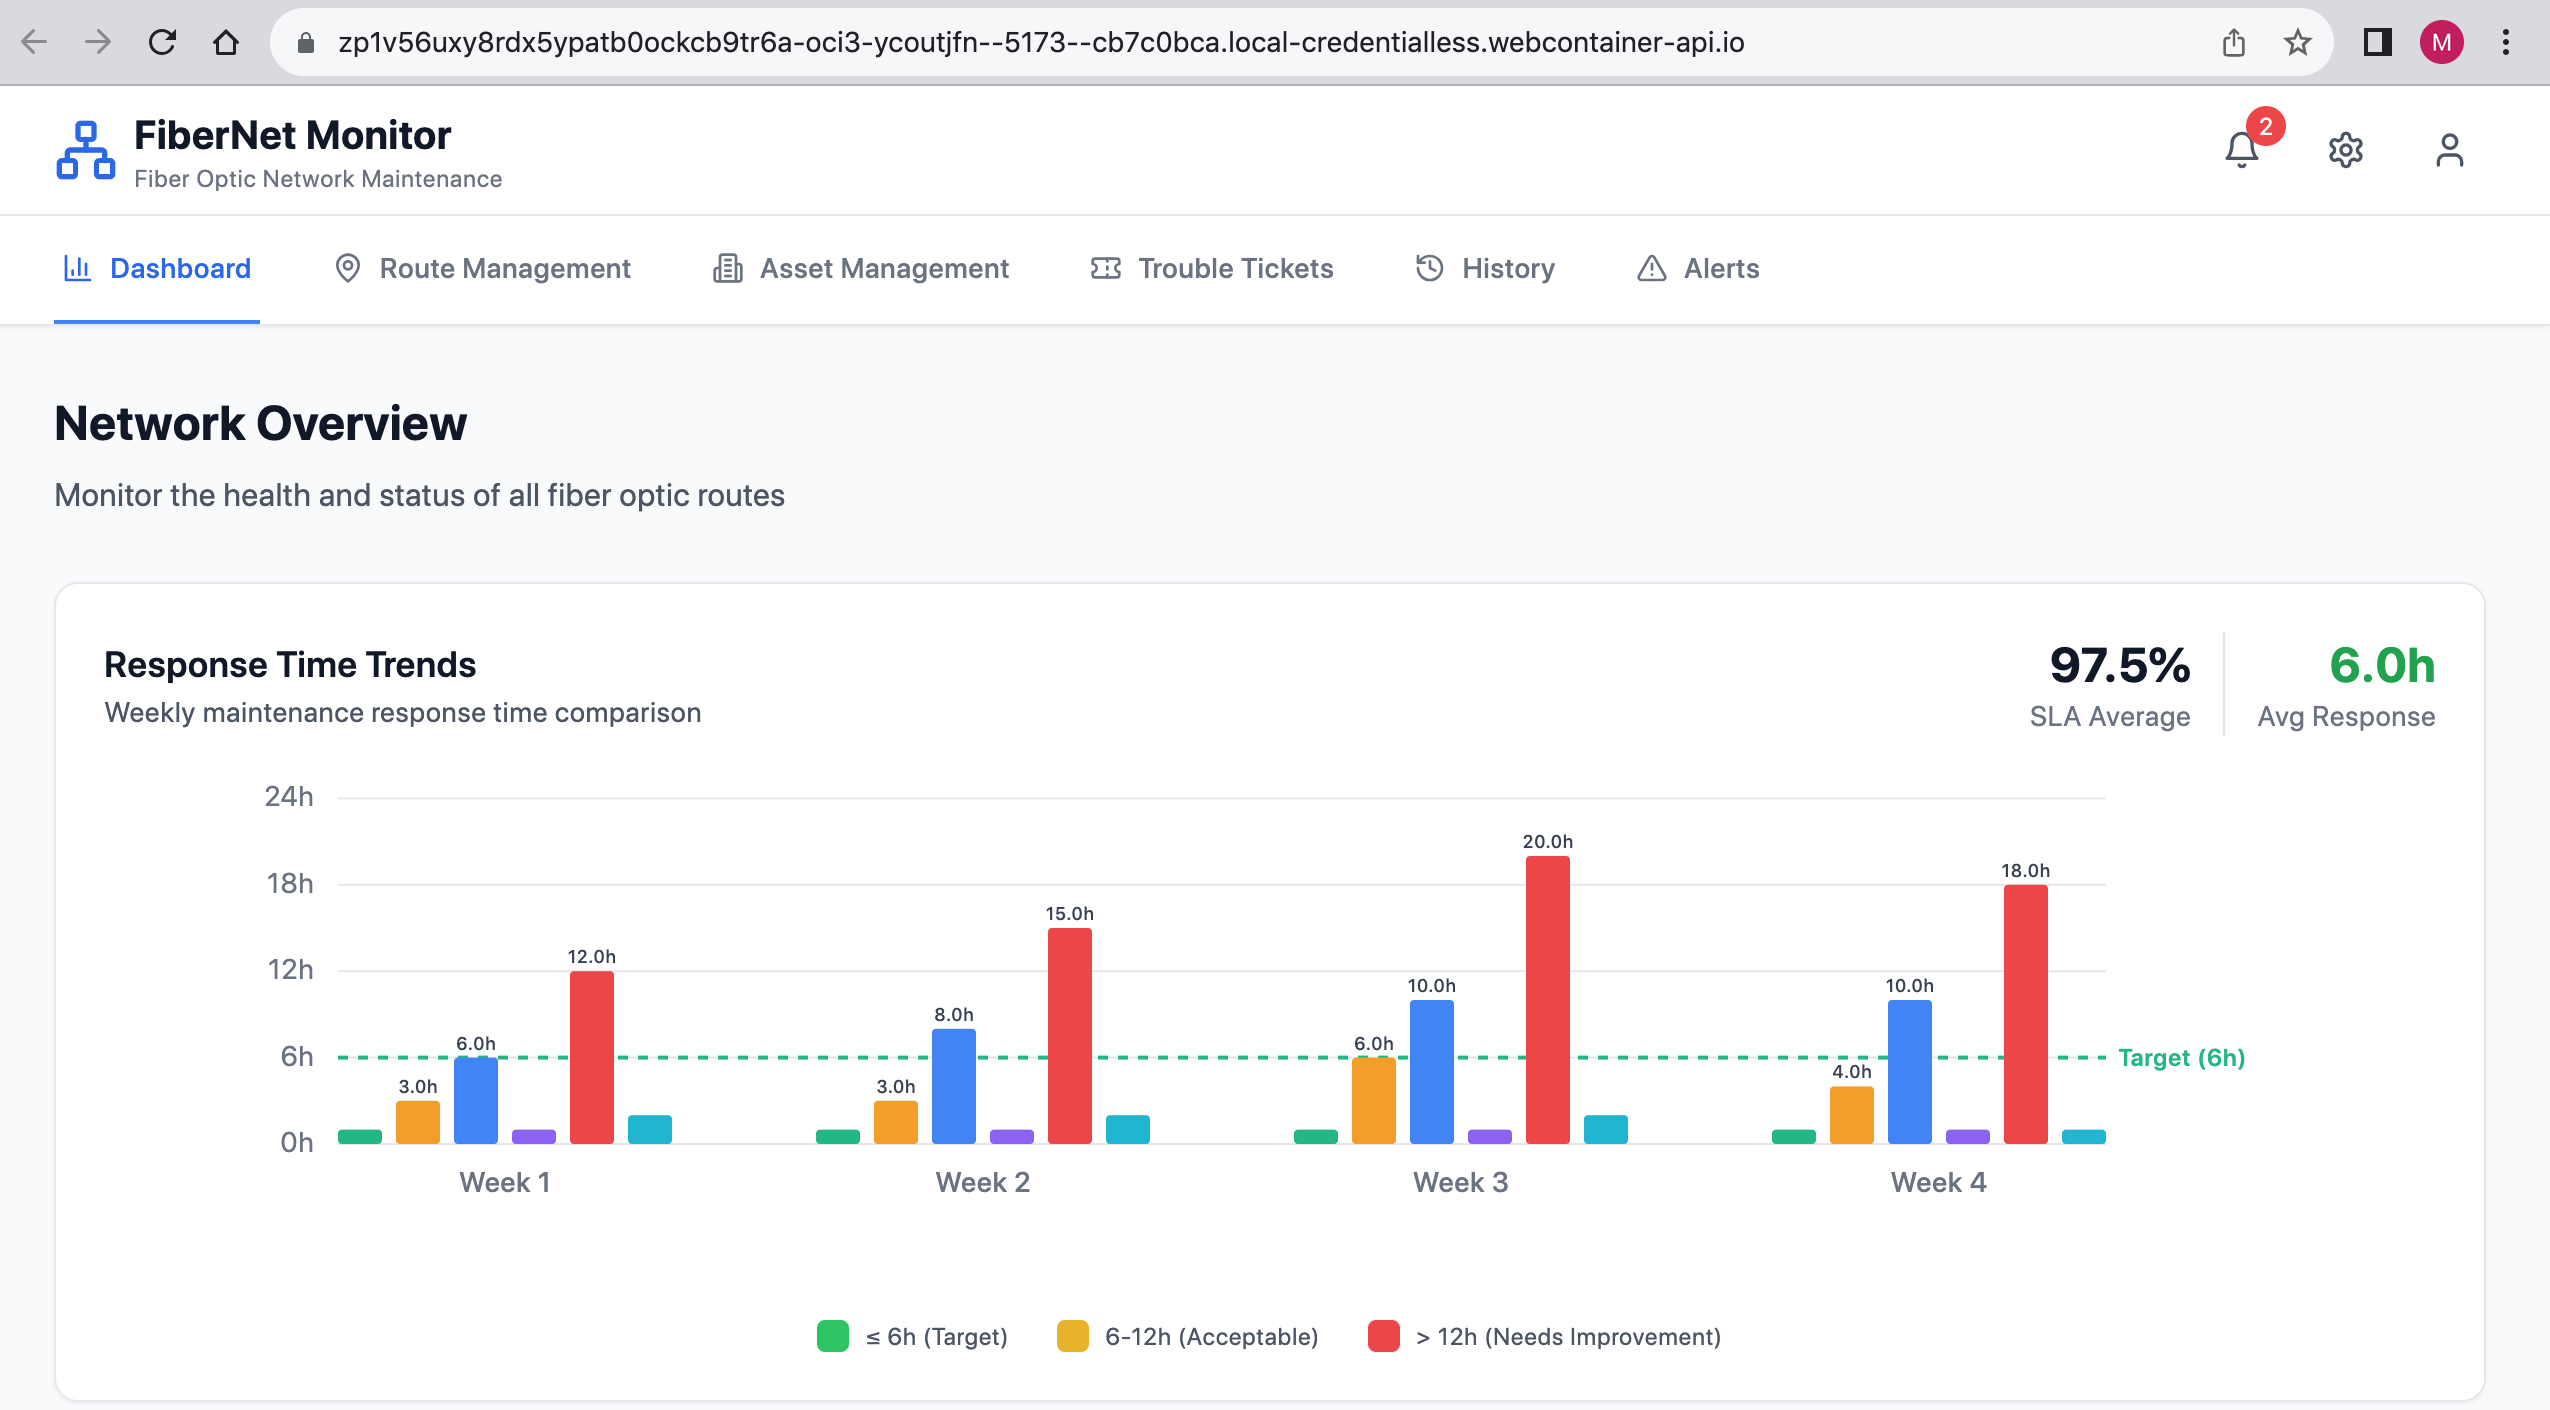
Task: Open the notifications bell icon
Action: (2241, 151)
